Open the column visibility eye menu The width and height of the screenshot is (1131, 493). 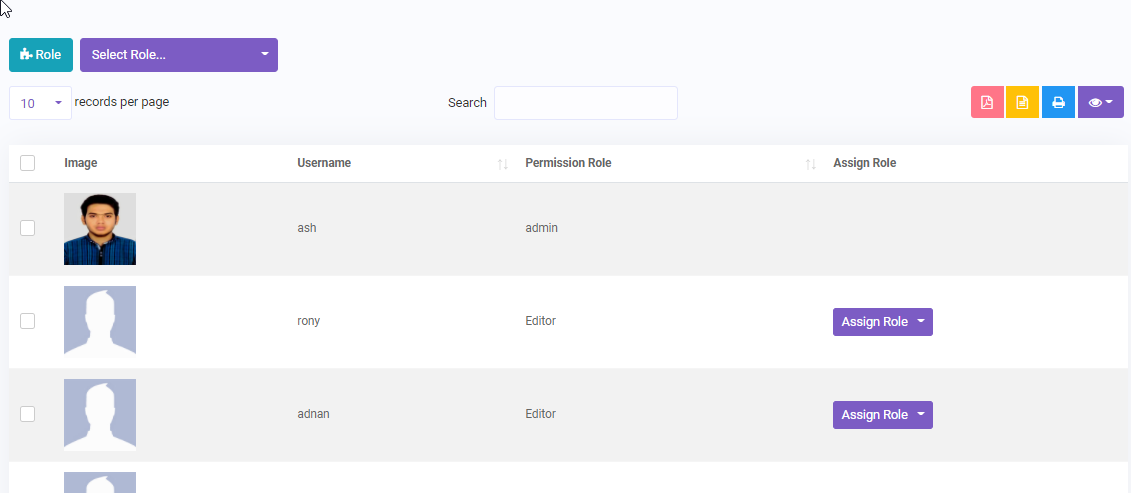(1100, 103)
